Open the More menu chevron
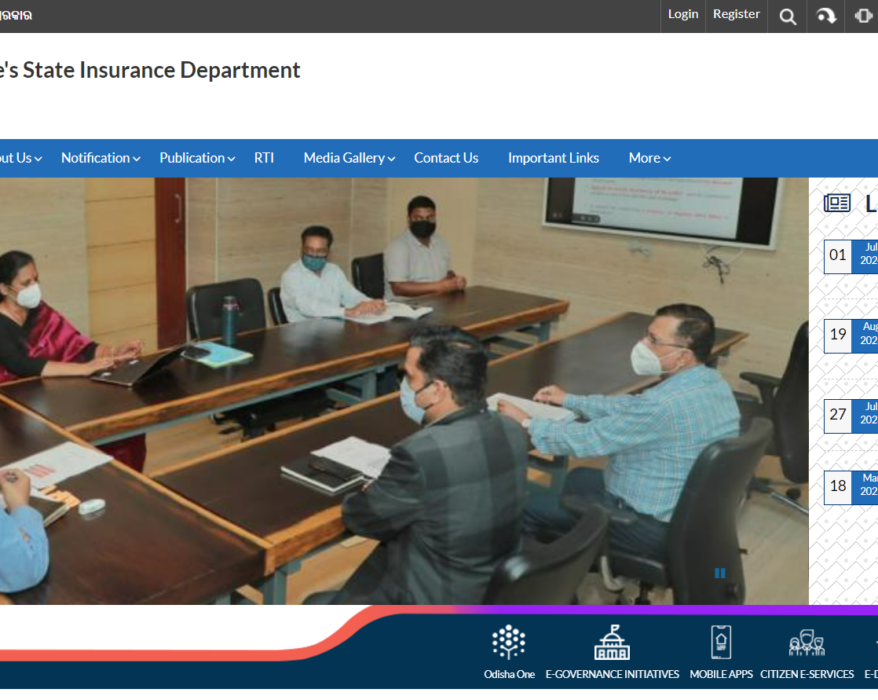Screen dimensions: 878x700 [650, 158]
